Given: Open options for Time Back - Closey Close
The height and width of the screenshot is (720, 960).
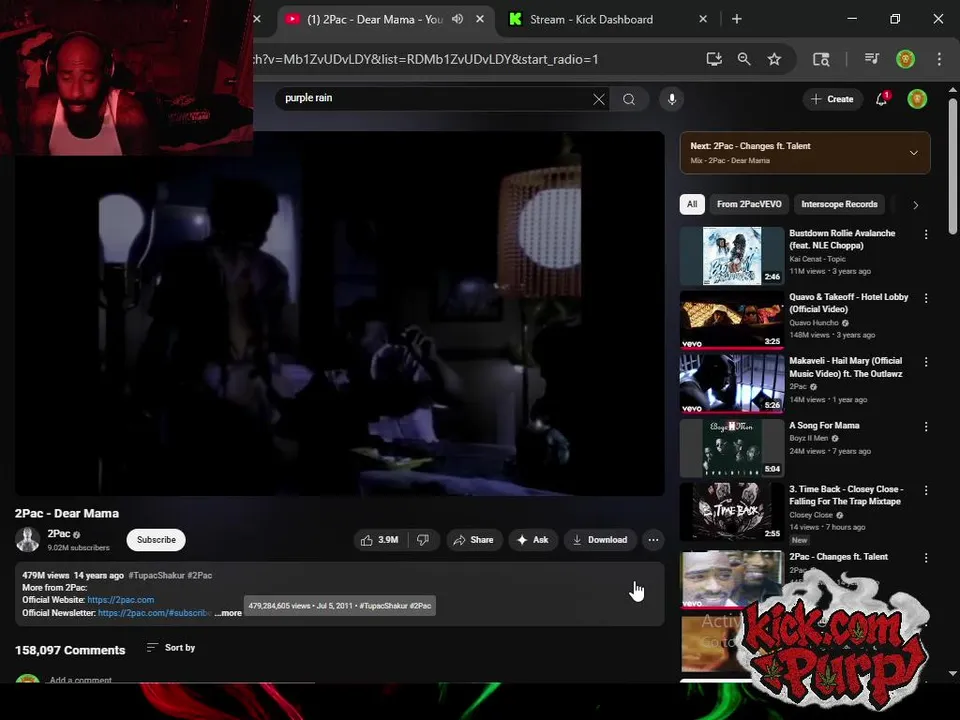Looking at the screenshot, I should coord(926,490).
